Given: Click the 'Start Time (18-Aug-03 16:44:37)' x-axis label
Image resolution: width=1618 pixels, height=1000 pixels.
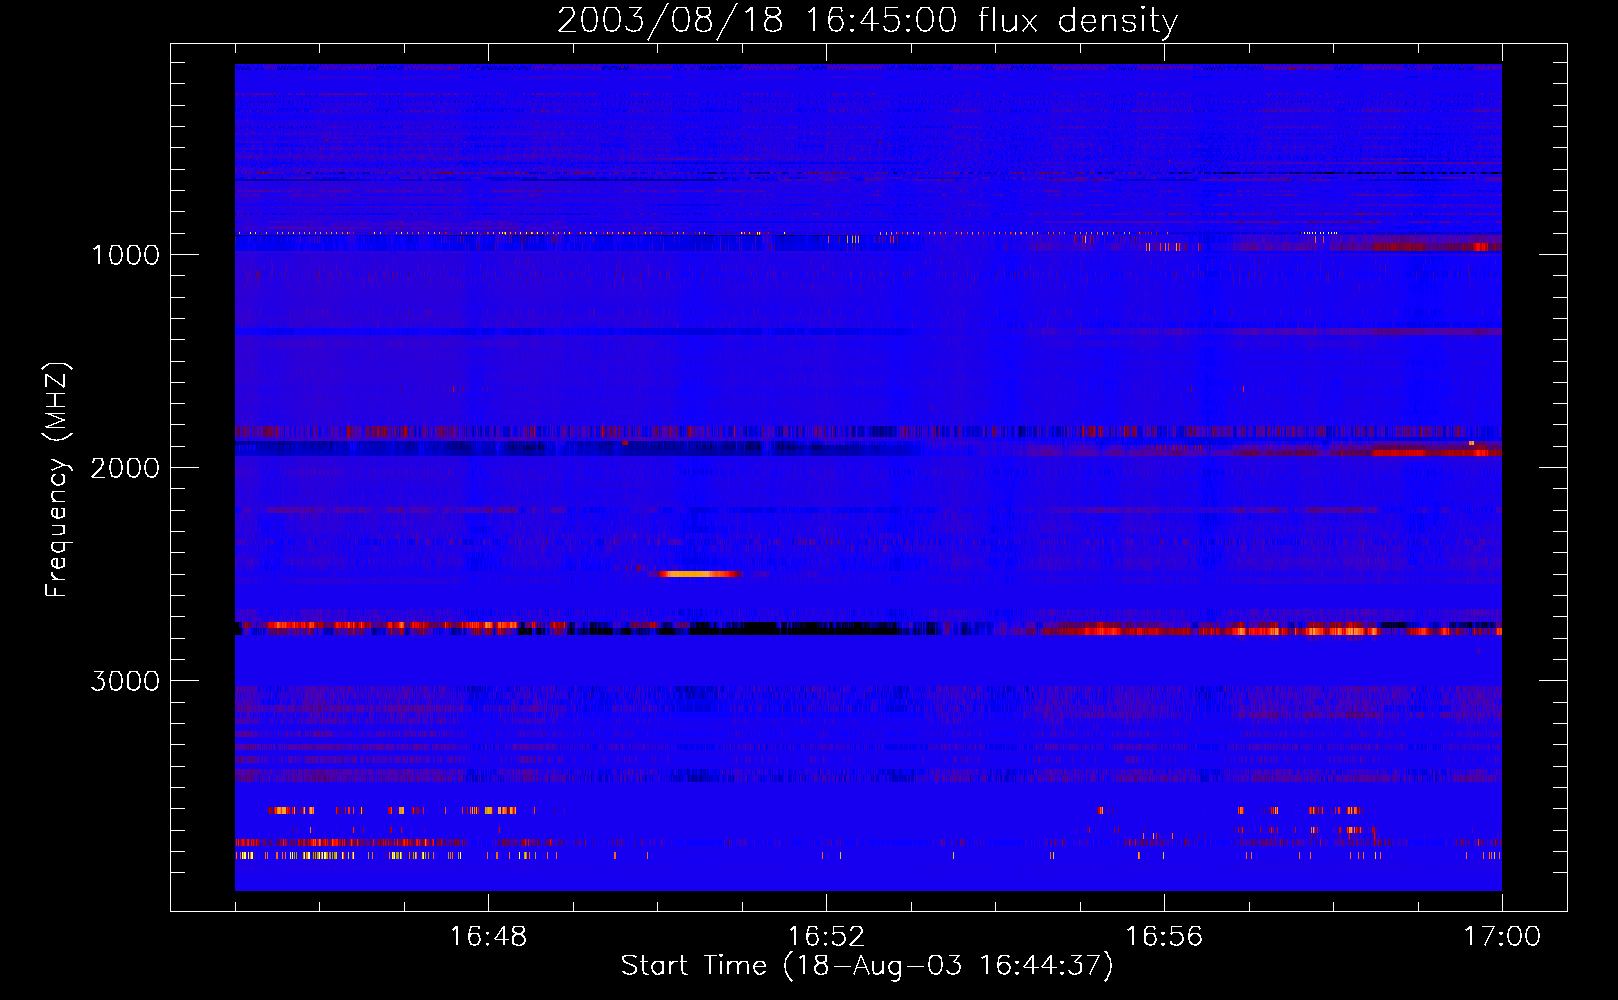Looking at the screenshot, I should pos(867,966).
